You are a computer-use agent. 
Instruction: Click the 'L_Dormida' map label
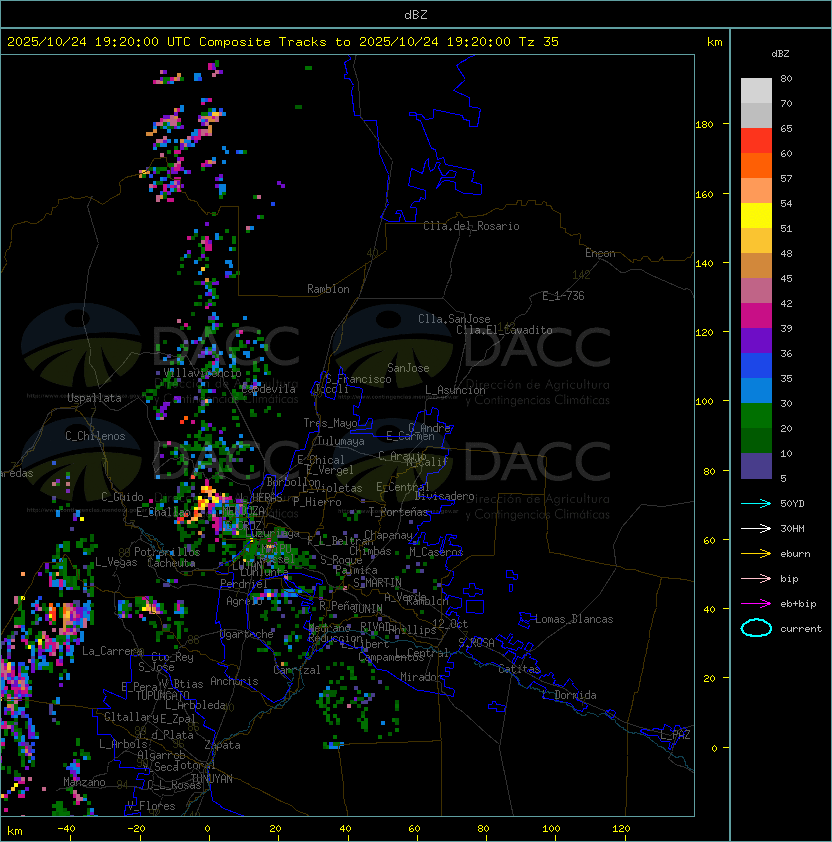click(569, 695)
